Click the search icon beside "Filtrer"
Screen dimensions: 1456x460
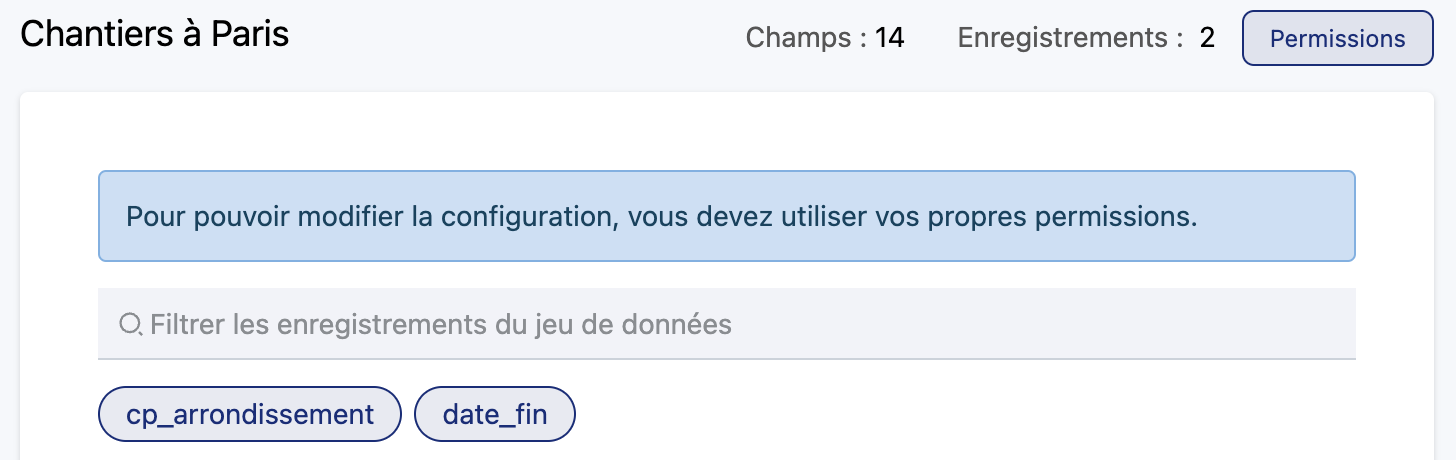[131, 324]
